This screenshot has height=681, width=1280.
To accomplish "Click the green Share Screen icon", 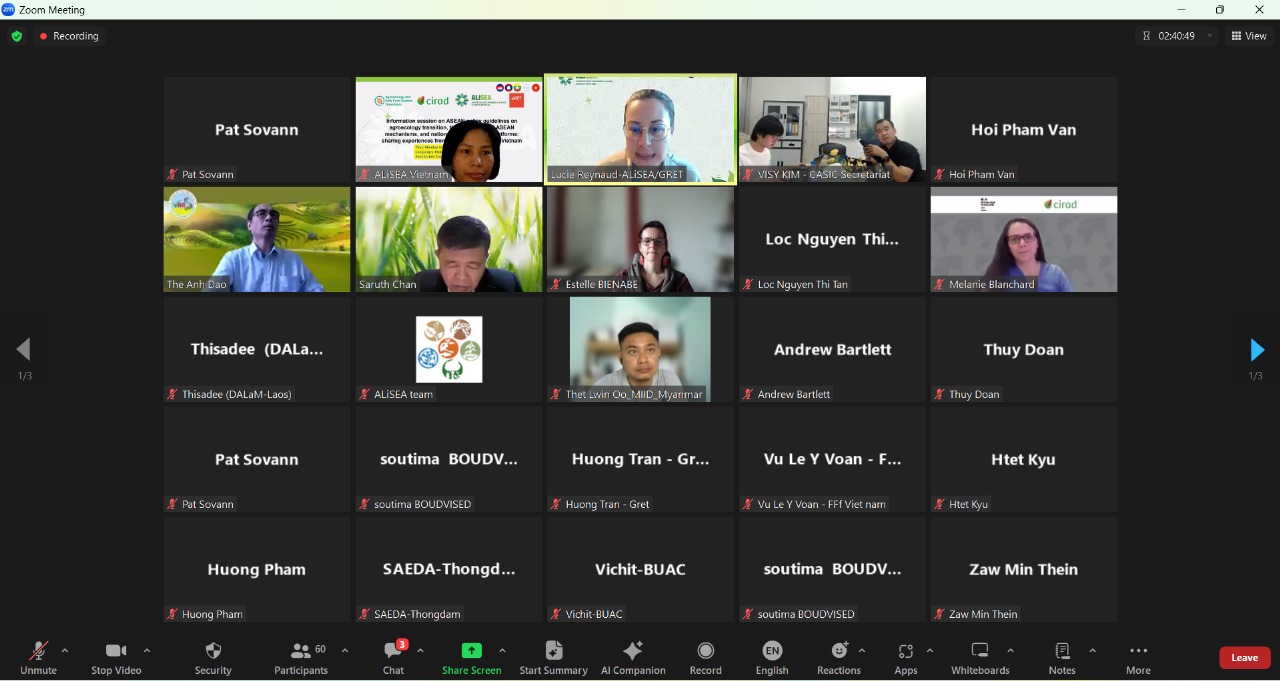I will click(x=471, y=651).
